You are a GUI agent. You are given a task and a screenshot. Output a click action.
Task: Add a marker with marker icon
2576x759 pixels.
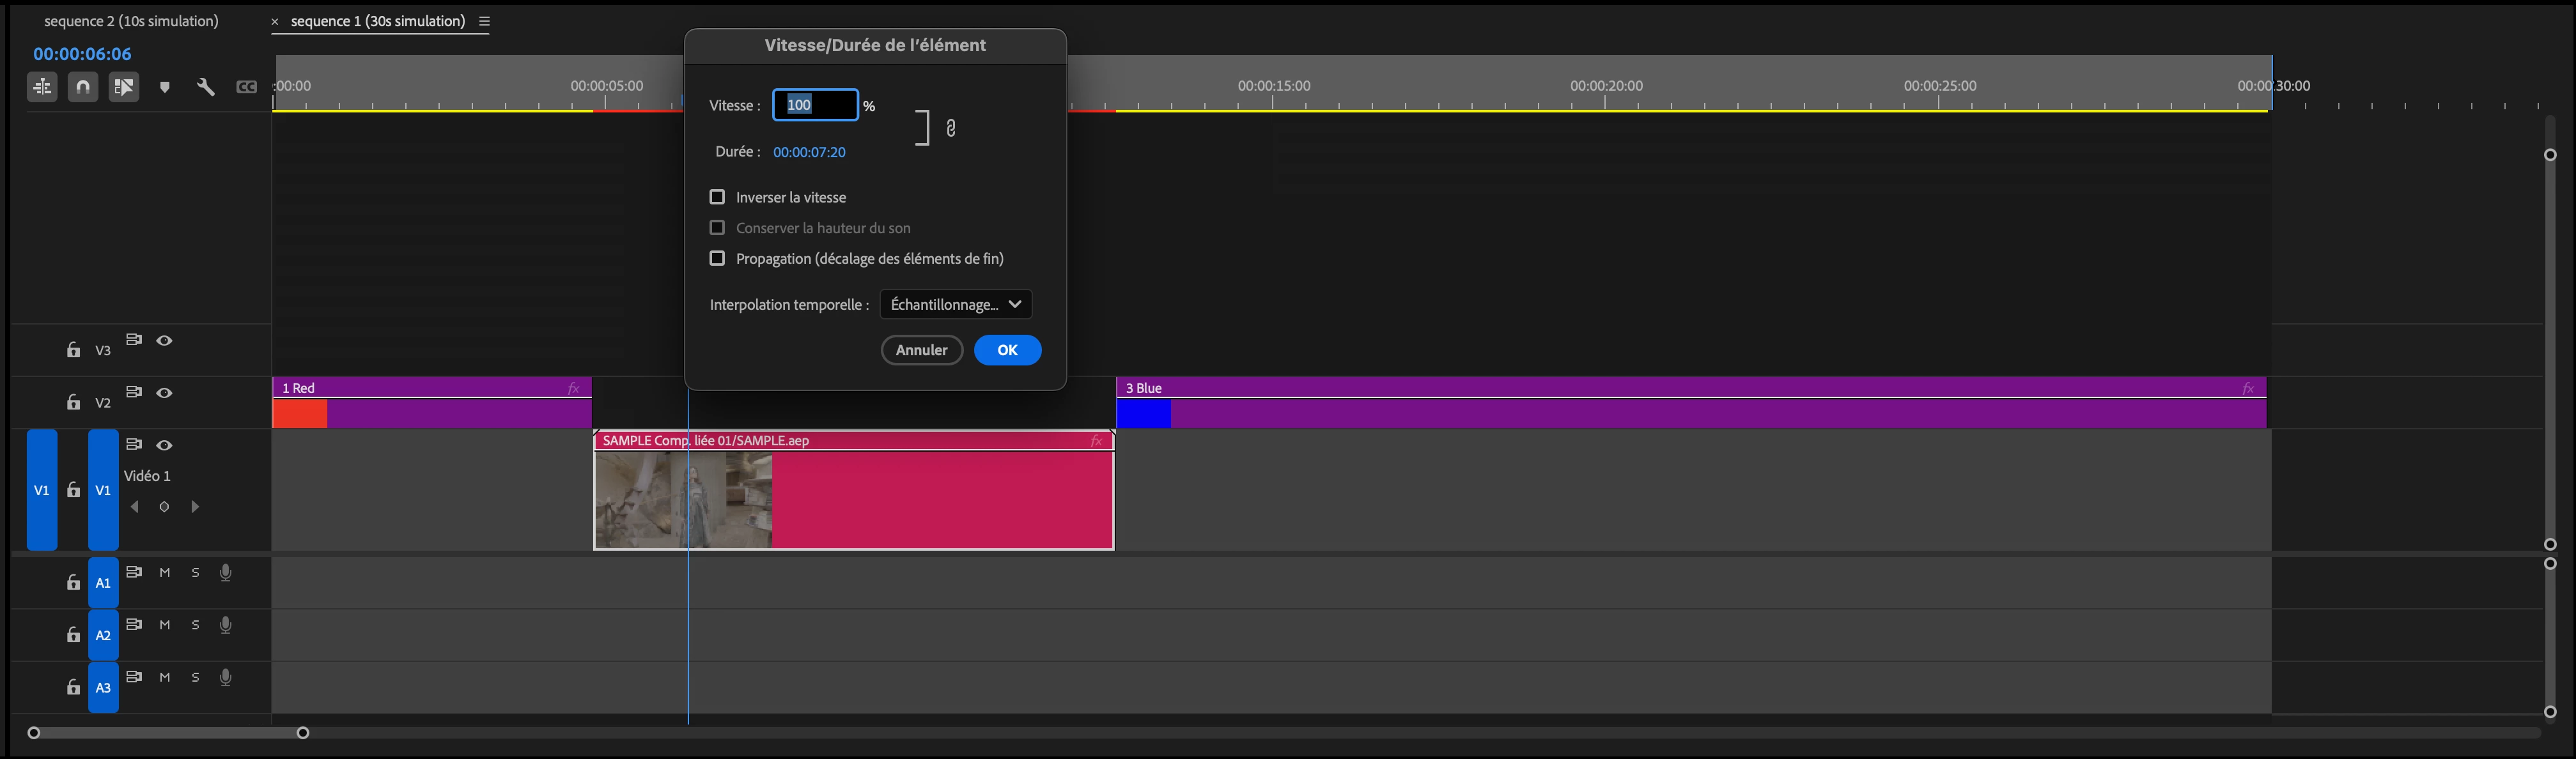(165, 88)
